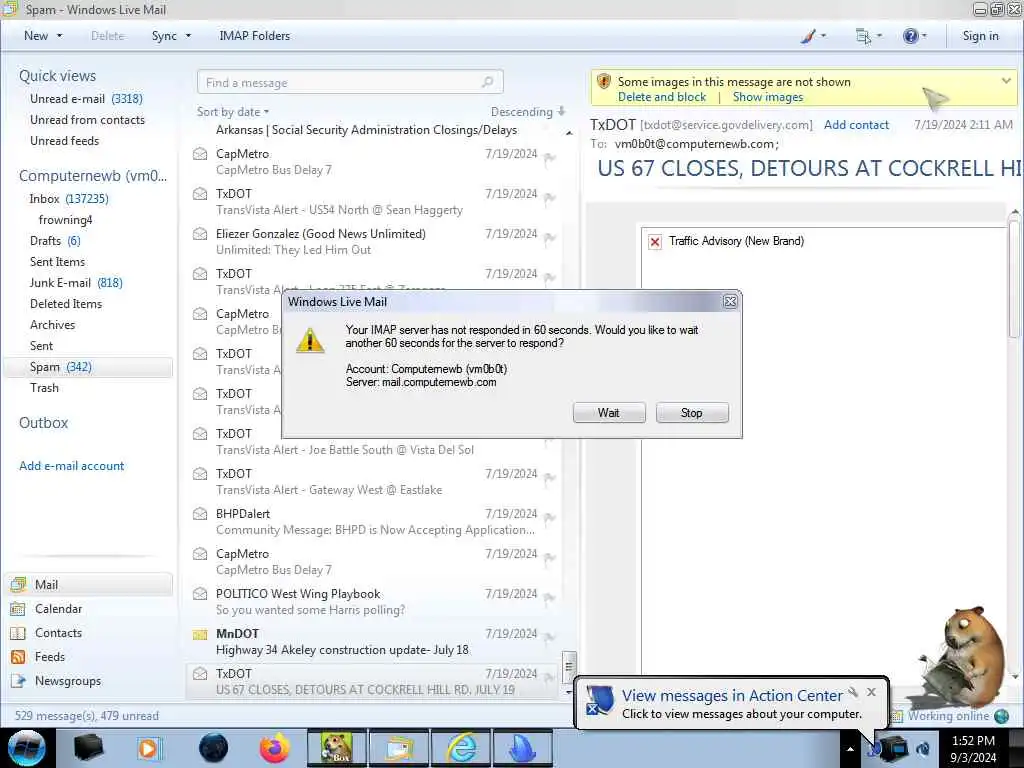Screen dimensions: 1024x768
Task: Open the TxDOT Joe Battle South message
Action: pos(372,444)
